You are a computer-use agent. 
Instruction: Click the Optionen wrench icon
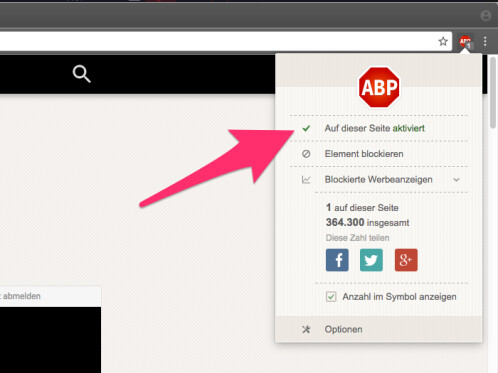(306, 329)
